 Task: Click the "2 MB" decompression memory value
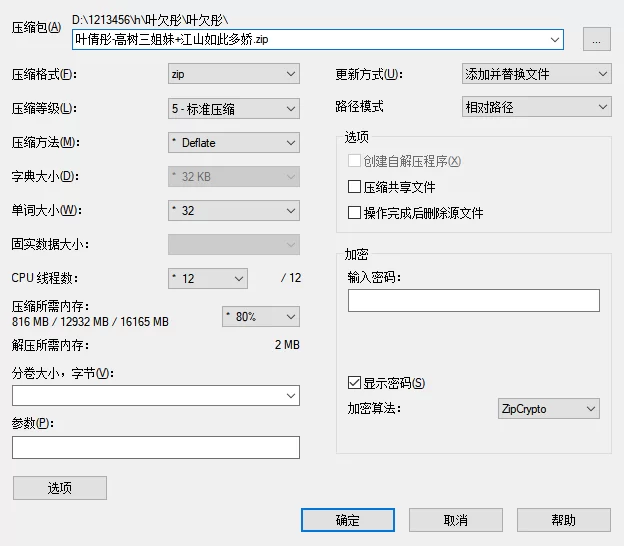tap(287, 345)
